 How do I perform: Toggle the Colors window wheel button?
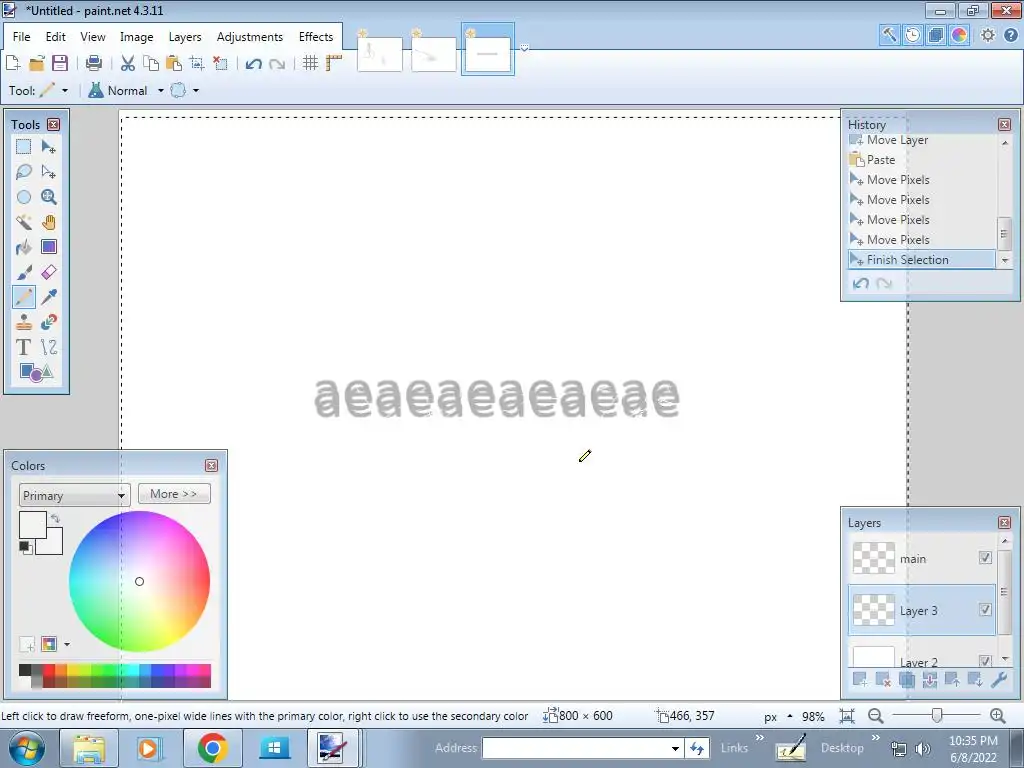tap(959, 35)
